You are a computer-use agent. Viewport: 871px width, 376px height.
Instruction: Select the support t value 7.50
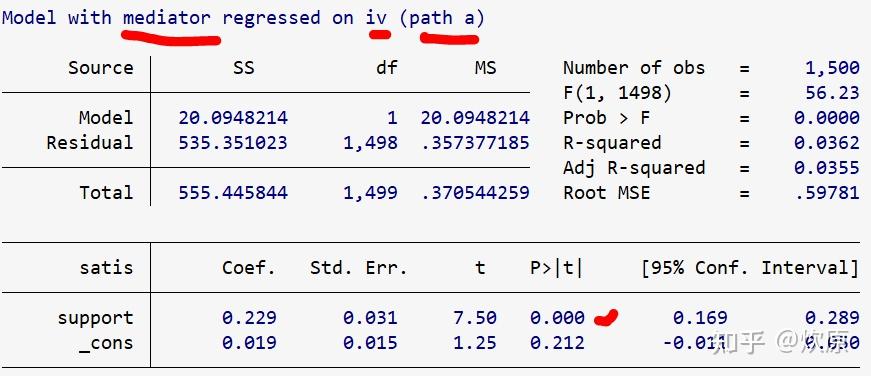(x=474, y=318)
